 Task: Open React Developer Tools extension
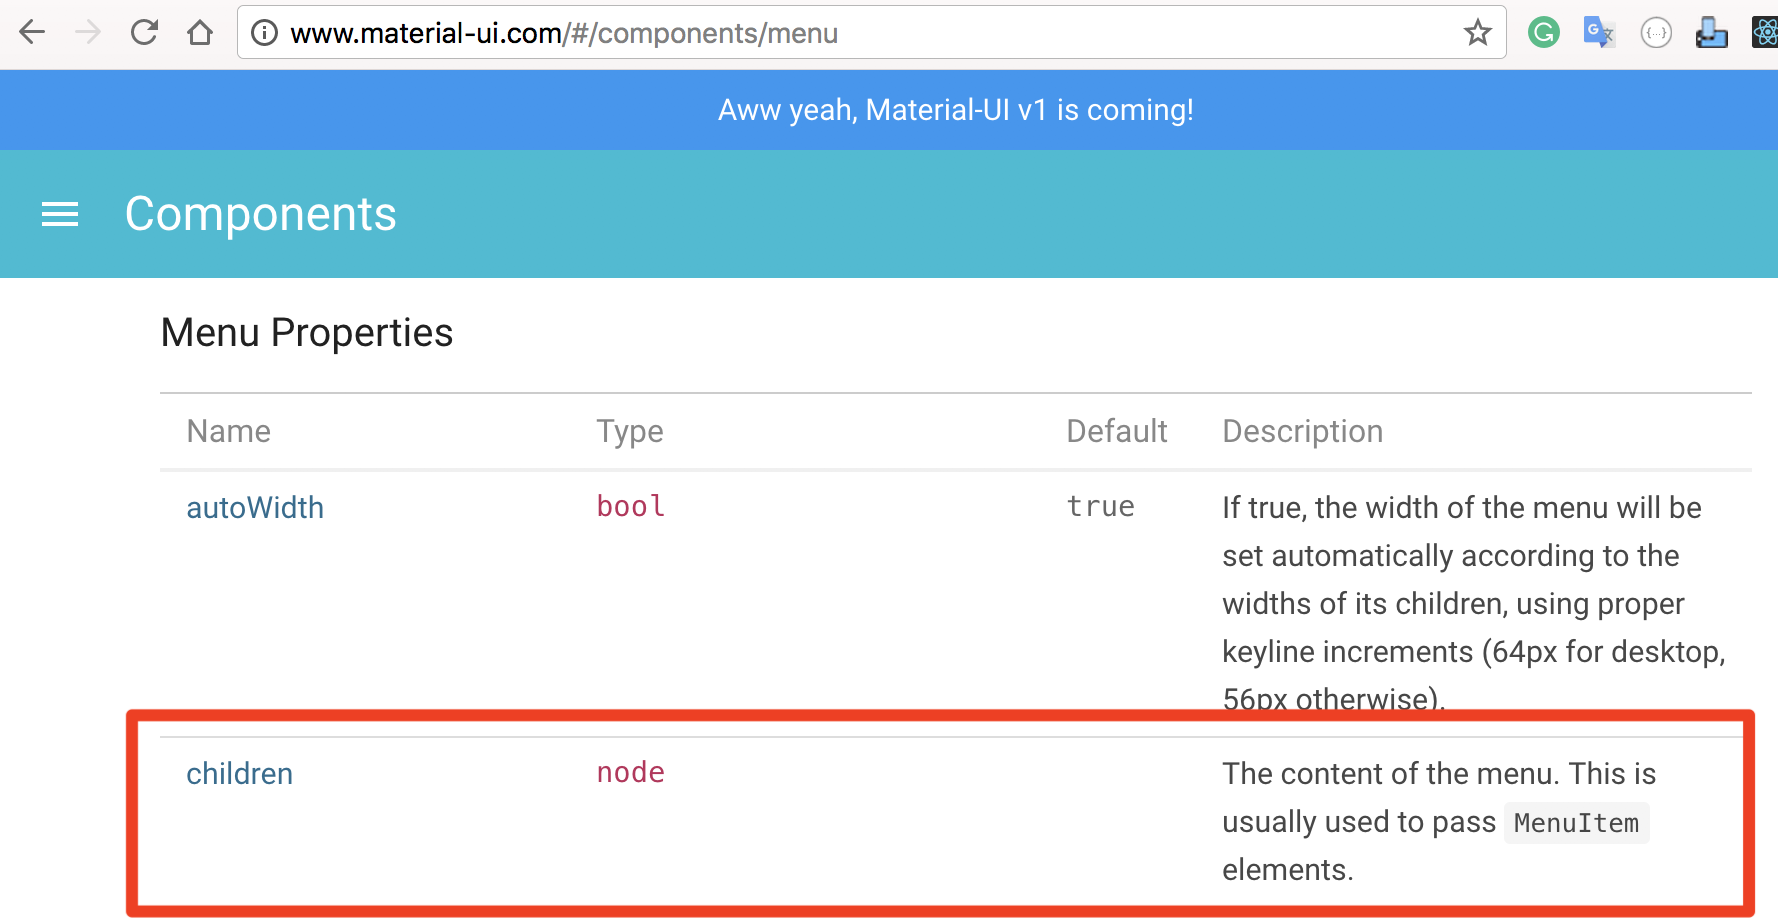1764,32
